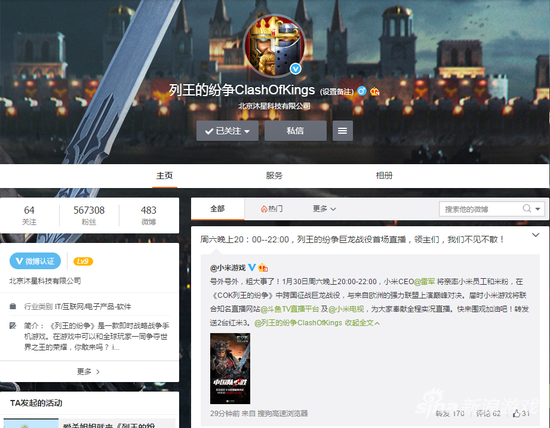Select the 全部 feed filter tab

tap(217, 209)
